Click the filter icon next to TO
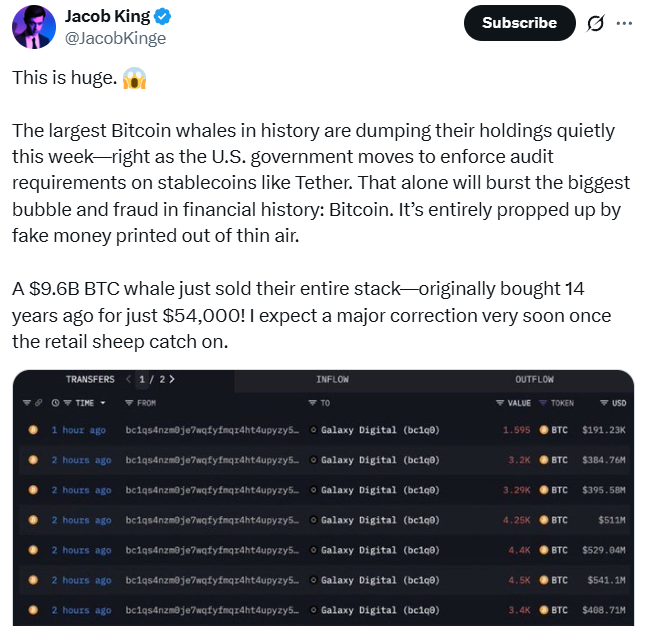 pos(312,402)
